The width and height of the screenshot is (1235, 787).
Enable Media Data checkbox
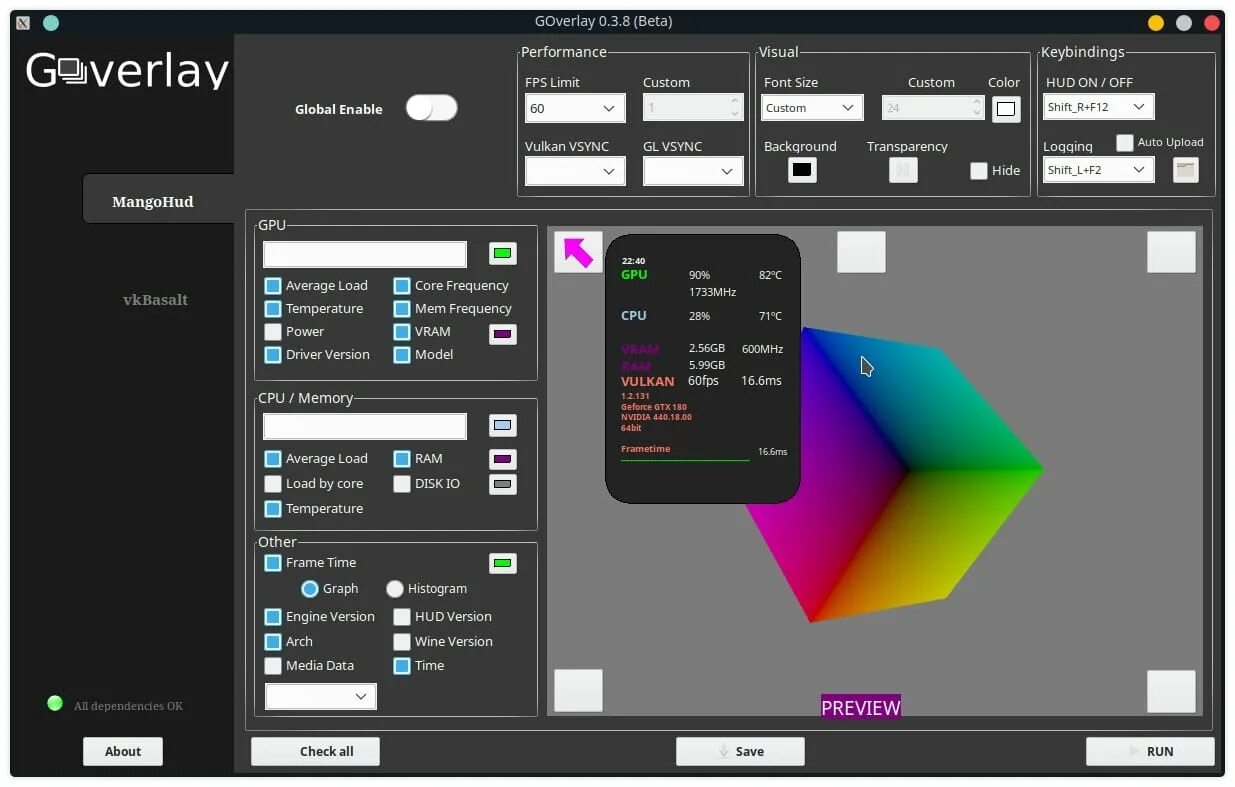[273, 665]
